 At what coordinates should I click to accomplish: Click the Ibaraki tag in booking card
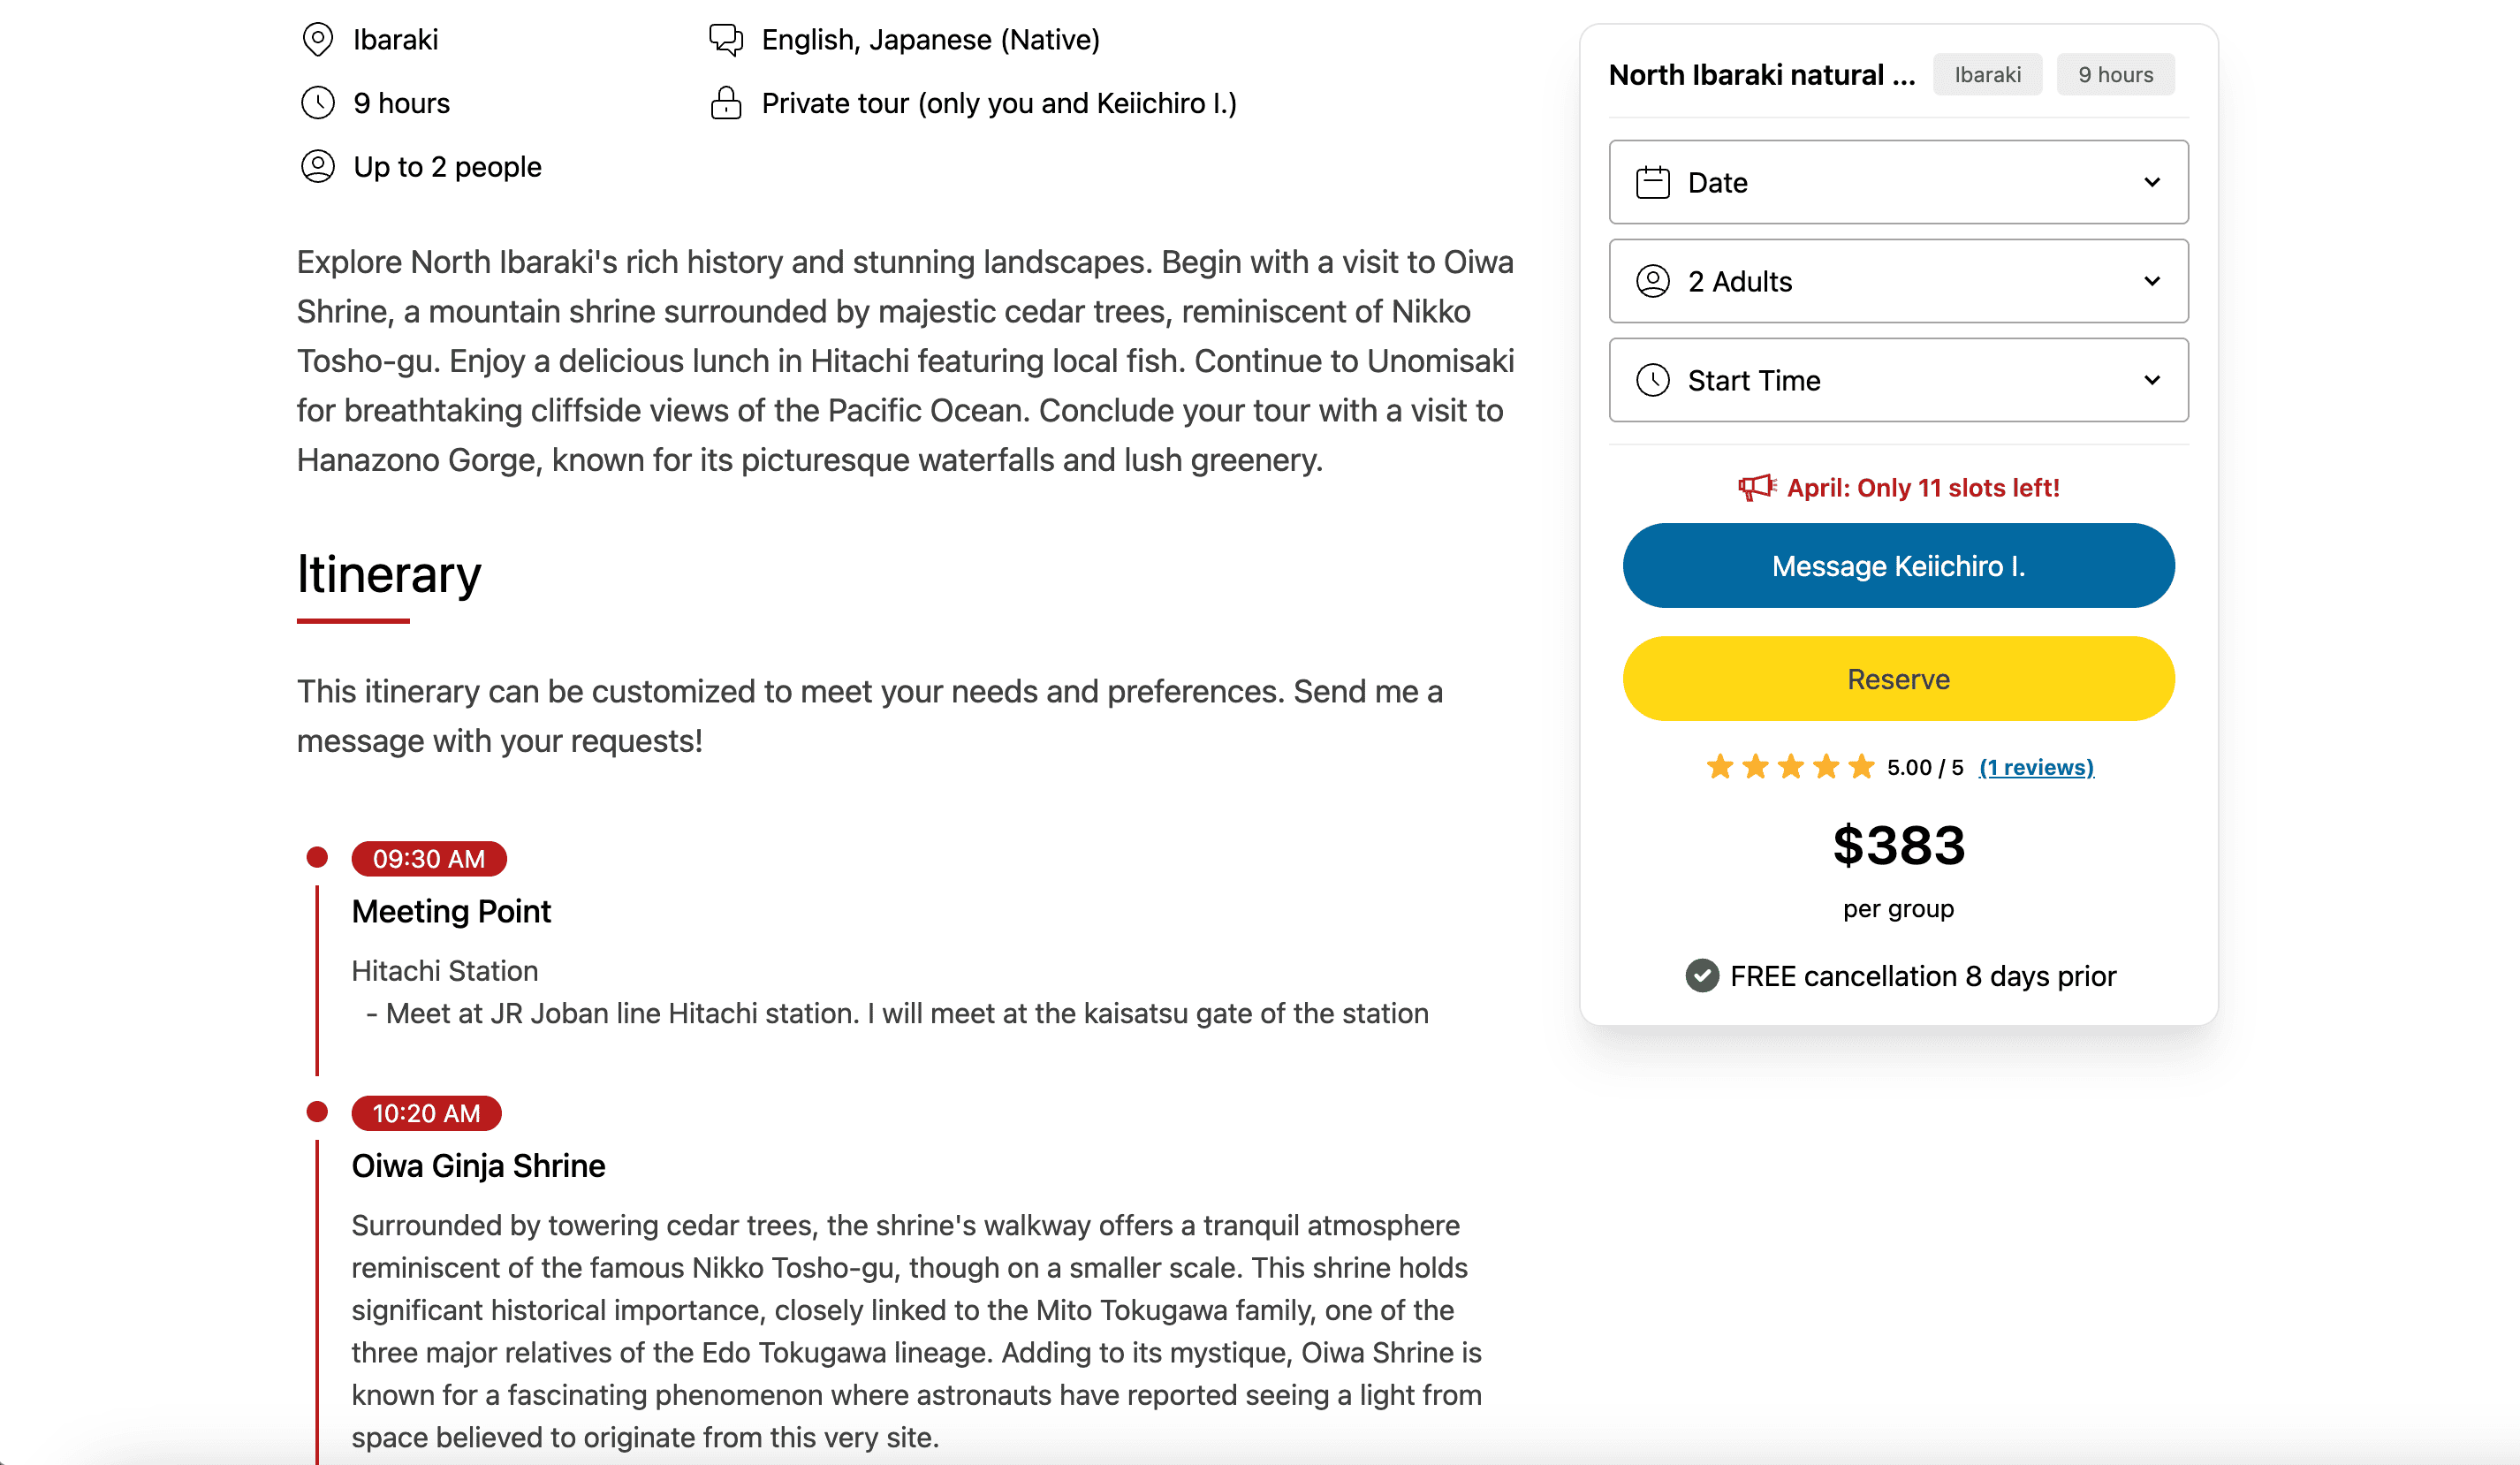pos(1987,75)
